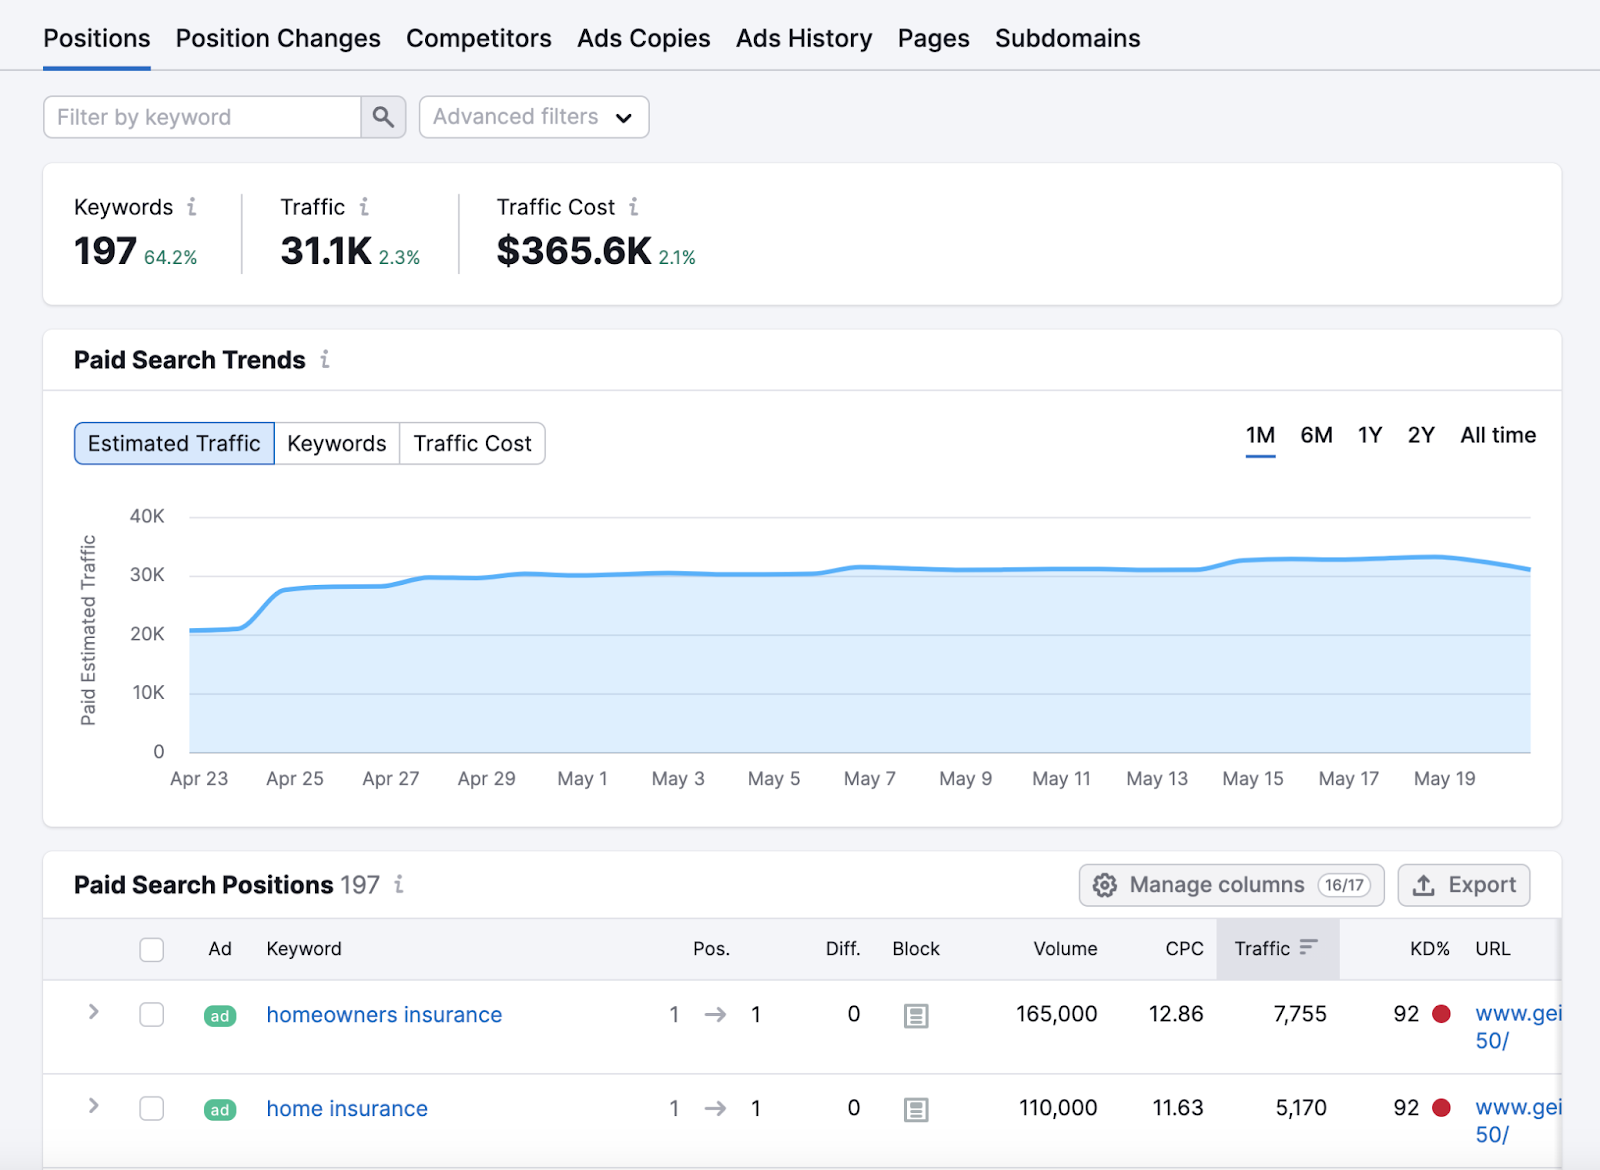Image resolution: width=1600 pixels, height=1170 pixels.
Task: Show info icon beside Paid Search Trends
Action: point(325,360)
